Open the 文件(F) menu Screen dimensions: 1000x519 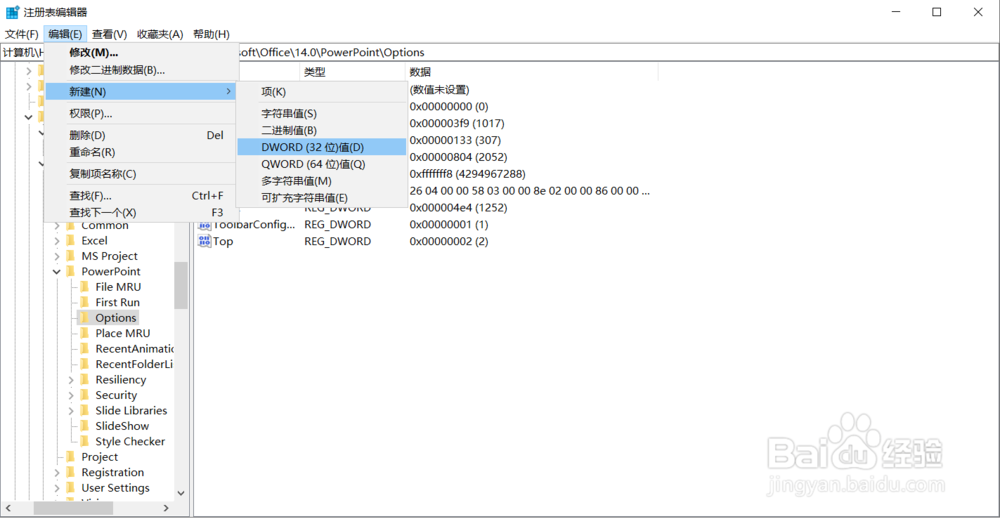[22, 34]
